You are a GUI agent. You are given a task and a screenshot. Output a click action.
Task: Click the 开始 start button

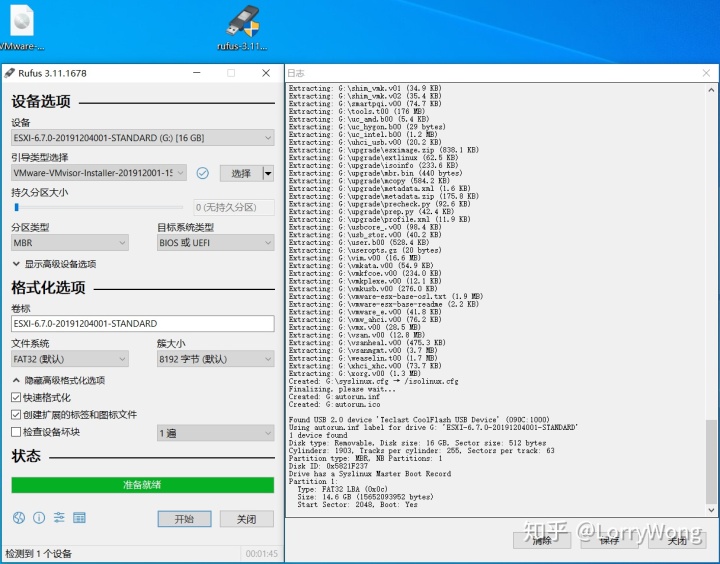click(x=185, y=519)
